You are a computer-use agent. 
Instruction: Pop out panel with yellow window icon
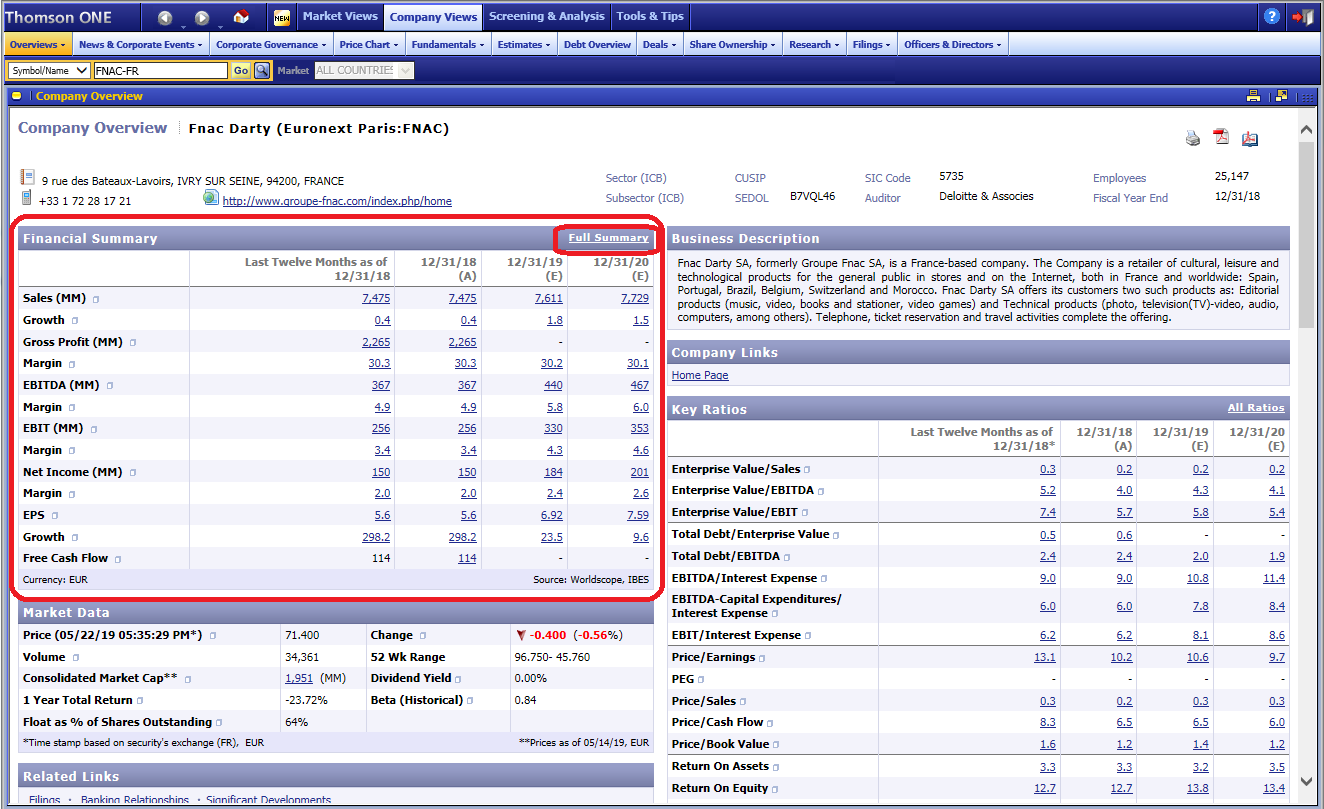point(1281,96)
